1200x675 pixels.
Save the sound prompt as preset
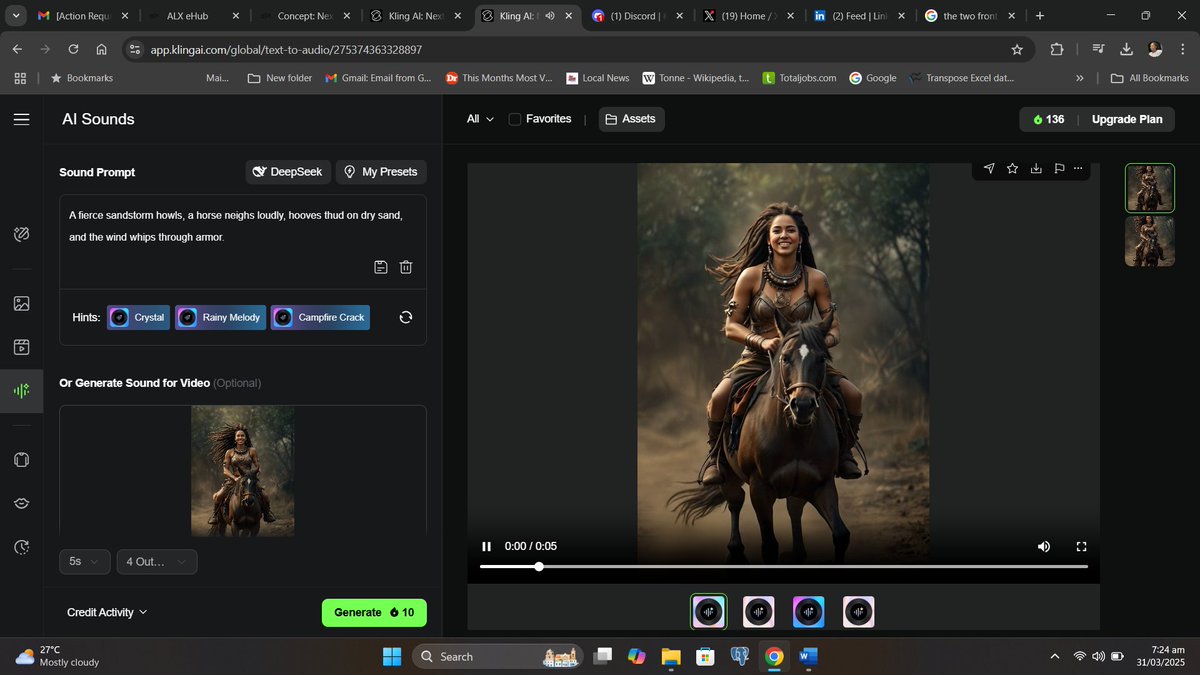pyautogui.click(x=381, y=267)
